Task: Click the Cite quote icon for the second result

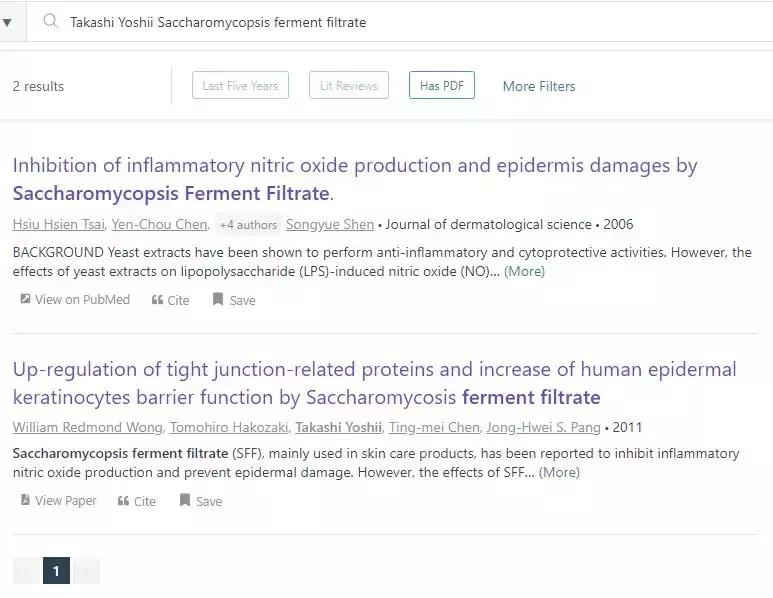Action: 124,501
